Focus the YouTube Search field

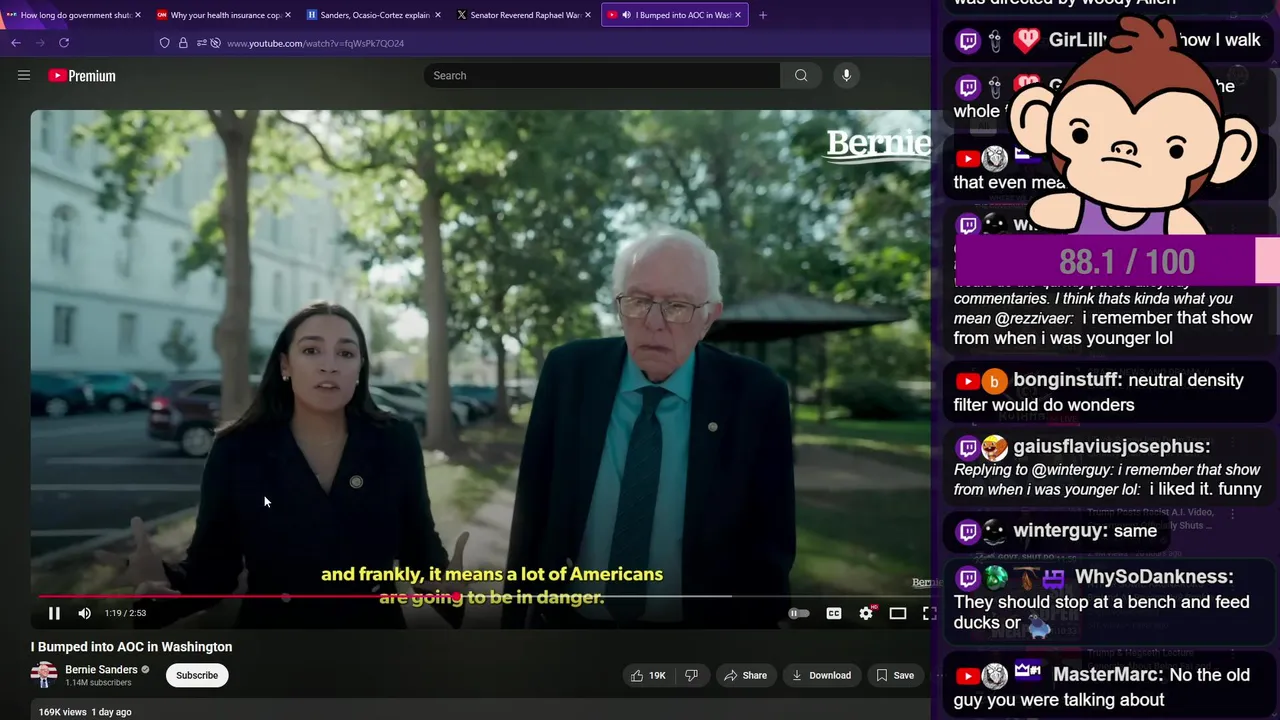click(602, 75)
